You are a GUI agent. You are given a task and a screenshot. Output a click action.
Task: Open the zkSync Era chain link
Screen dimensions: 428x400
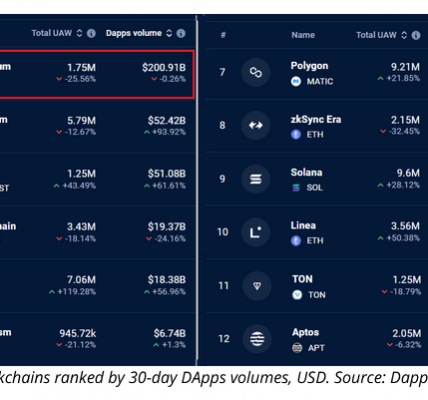316,119
